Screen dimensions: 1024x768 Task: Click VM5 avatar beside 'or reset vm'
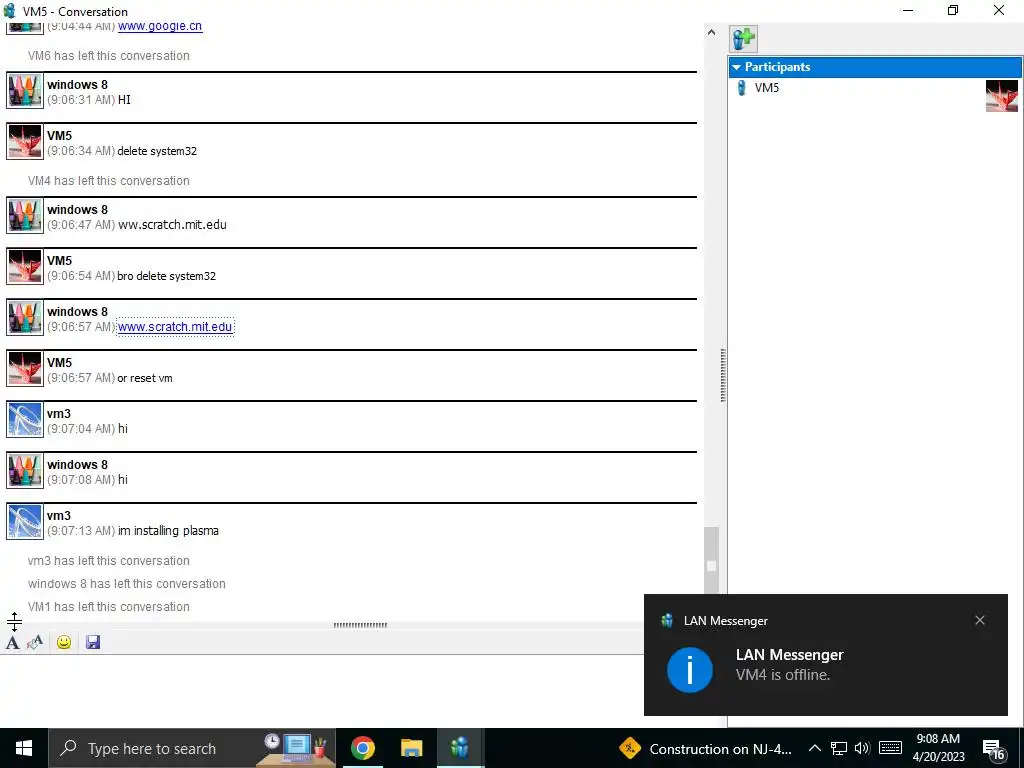(x=25, y=368)
